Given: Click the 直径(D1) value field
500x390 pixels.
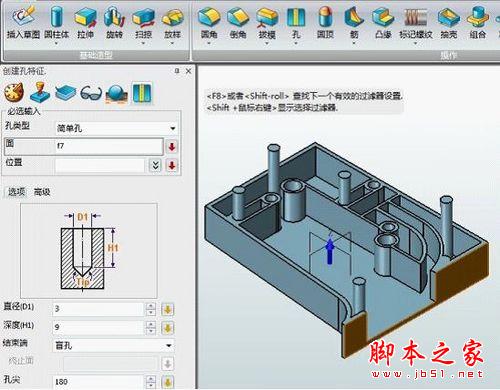Looking at the screenshot, I should pyautogui.click(x=98, y=309).
